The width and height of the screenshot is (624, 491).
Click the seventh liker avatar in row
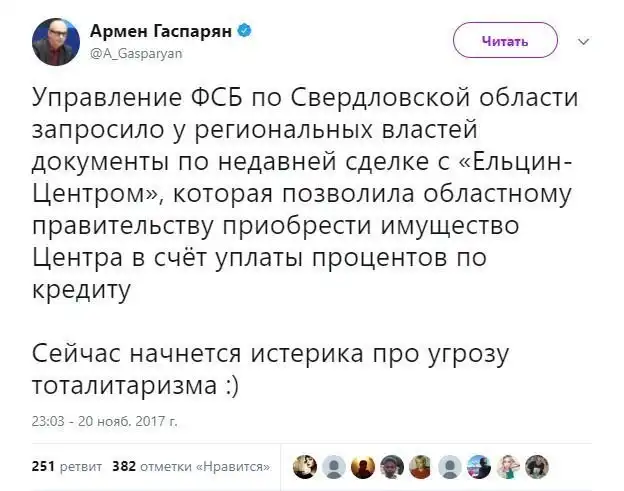[x=481, y=466]
